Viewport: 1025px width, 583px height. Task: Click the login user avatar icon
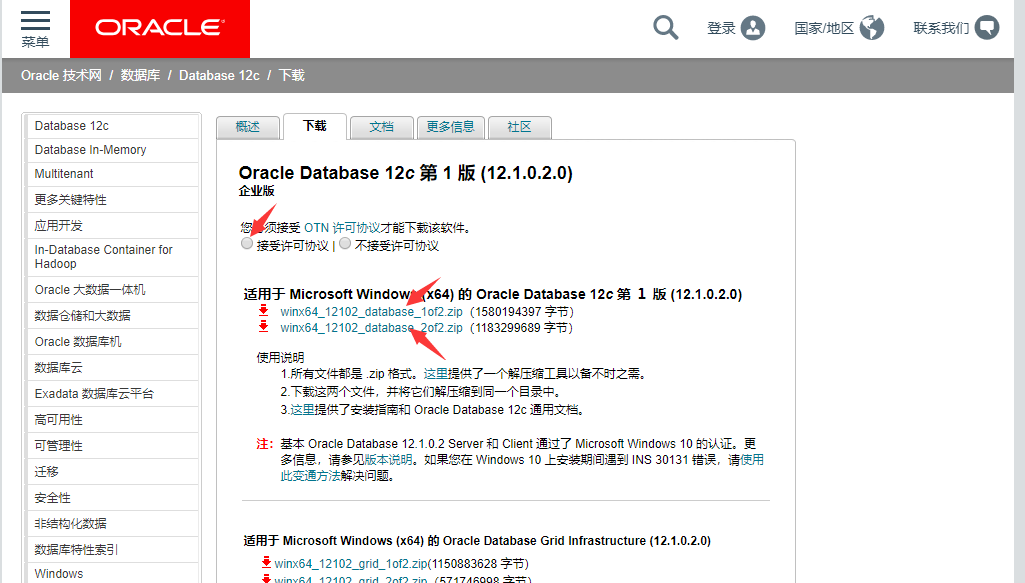[753, 28]
